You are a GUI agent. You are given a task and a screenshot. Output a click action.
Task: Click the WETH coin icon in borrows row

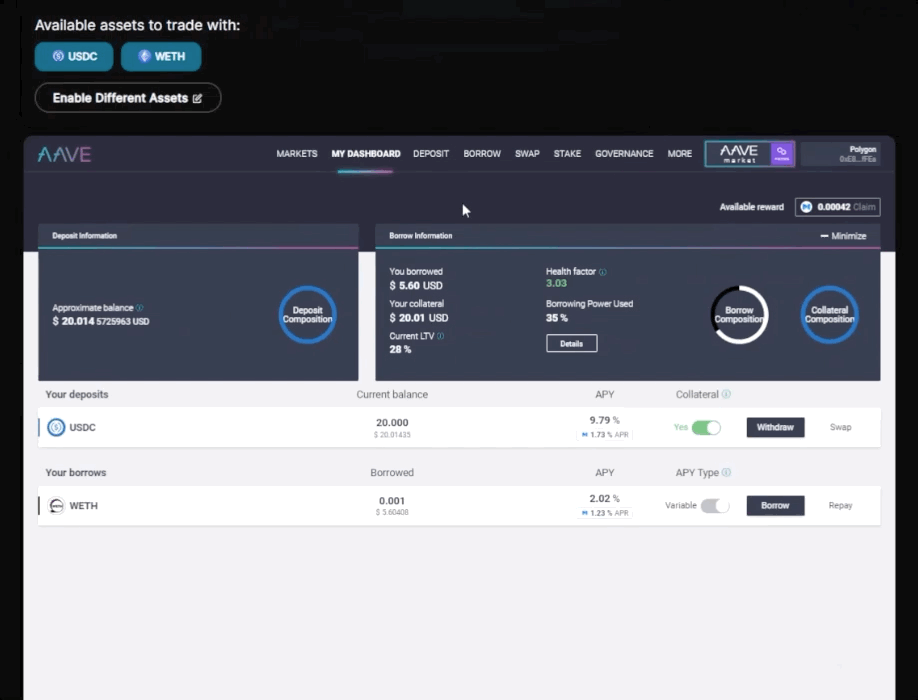(56, 506)
